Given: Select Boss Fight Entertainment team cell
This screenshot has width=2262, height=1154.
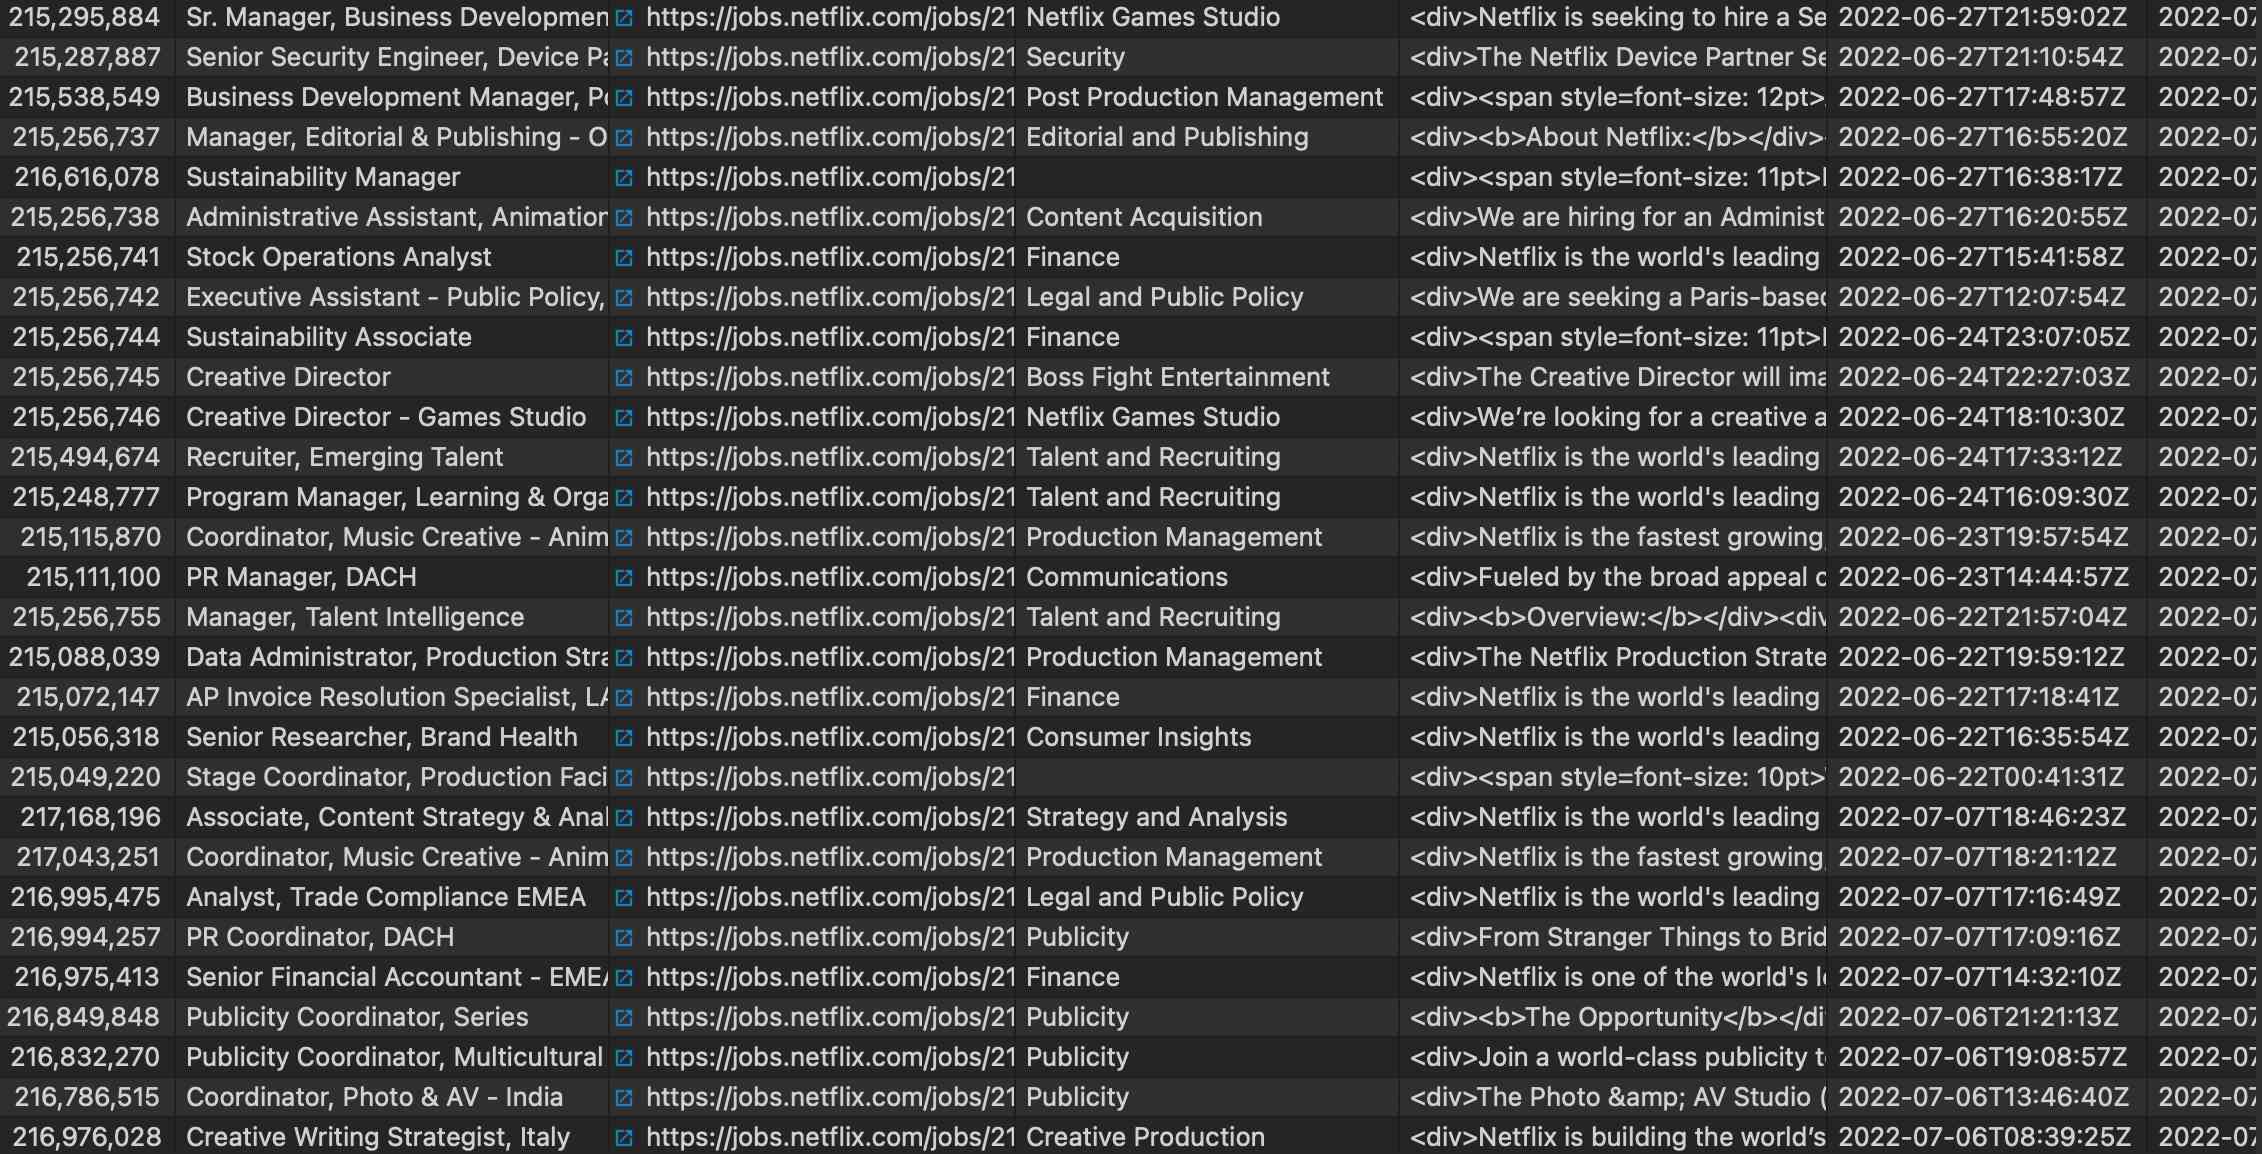Looking at the screenshot, I should pos(1177,377).
